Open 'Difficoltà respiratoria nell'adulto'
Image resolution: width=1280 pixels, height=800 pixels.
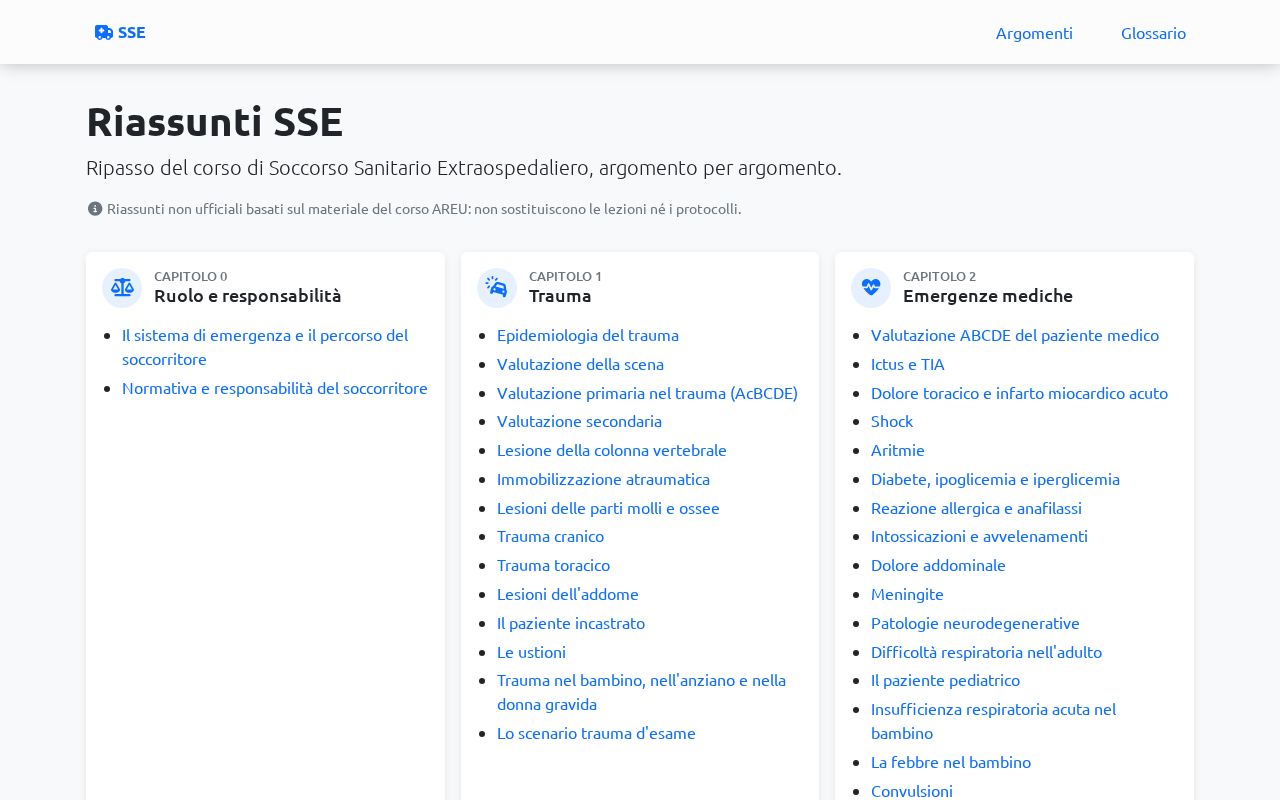(x=986, y=652)
